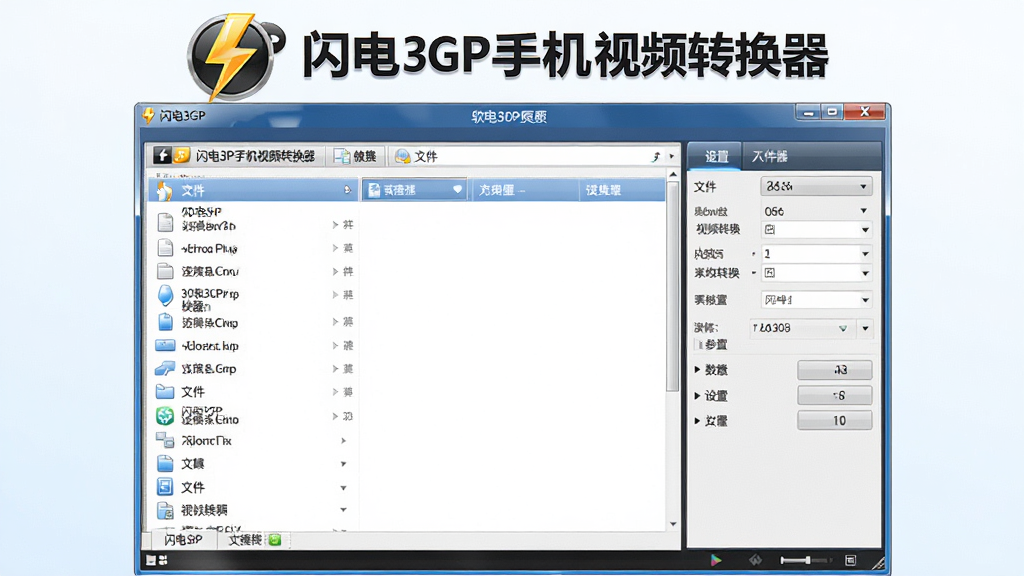This screenshot has width=1024, height=576.
Task: Click the middle column header in the list
Action: [x=524, y=190]
